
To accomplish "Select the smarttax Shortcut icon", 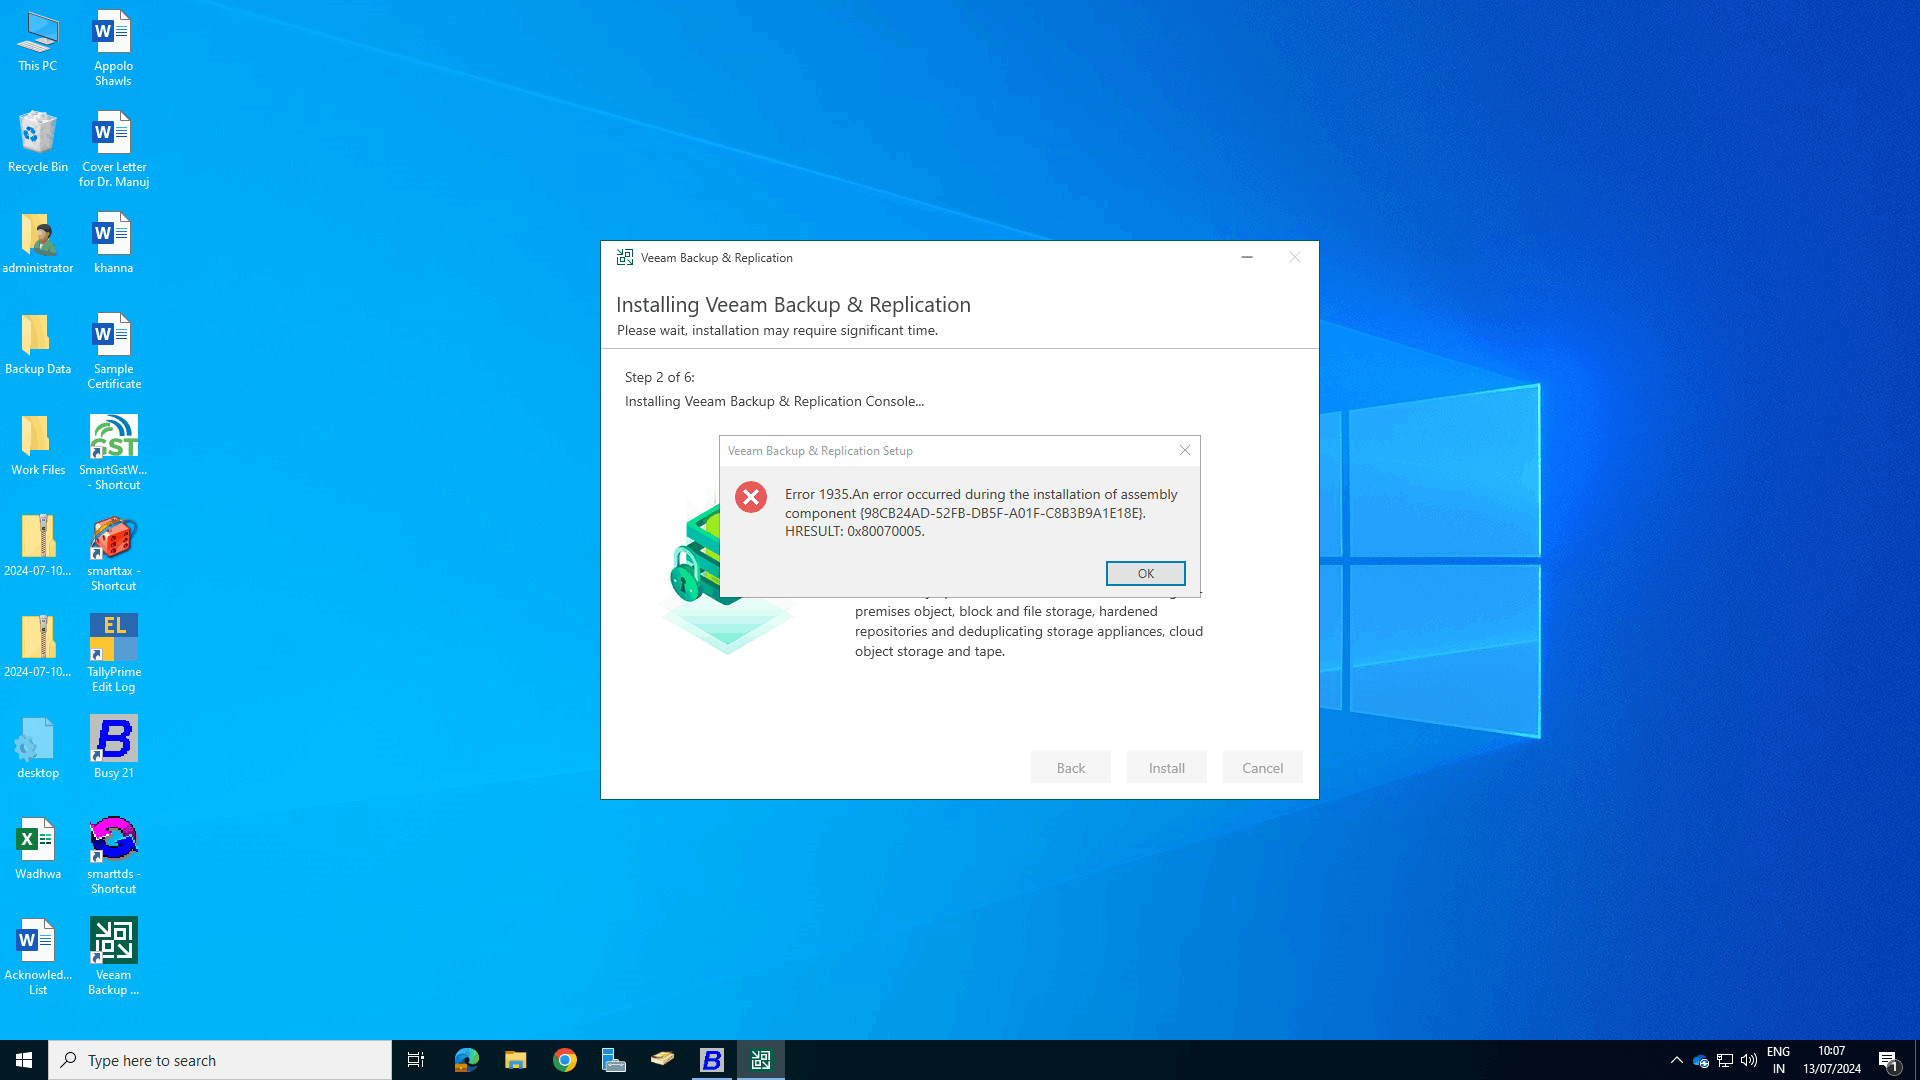I will [113, 553].
